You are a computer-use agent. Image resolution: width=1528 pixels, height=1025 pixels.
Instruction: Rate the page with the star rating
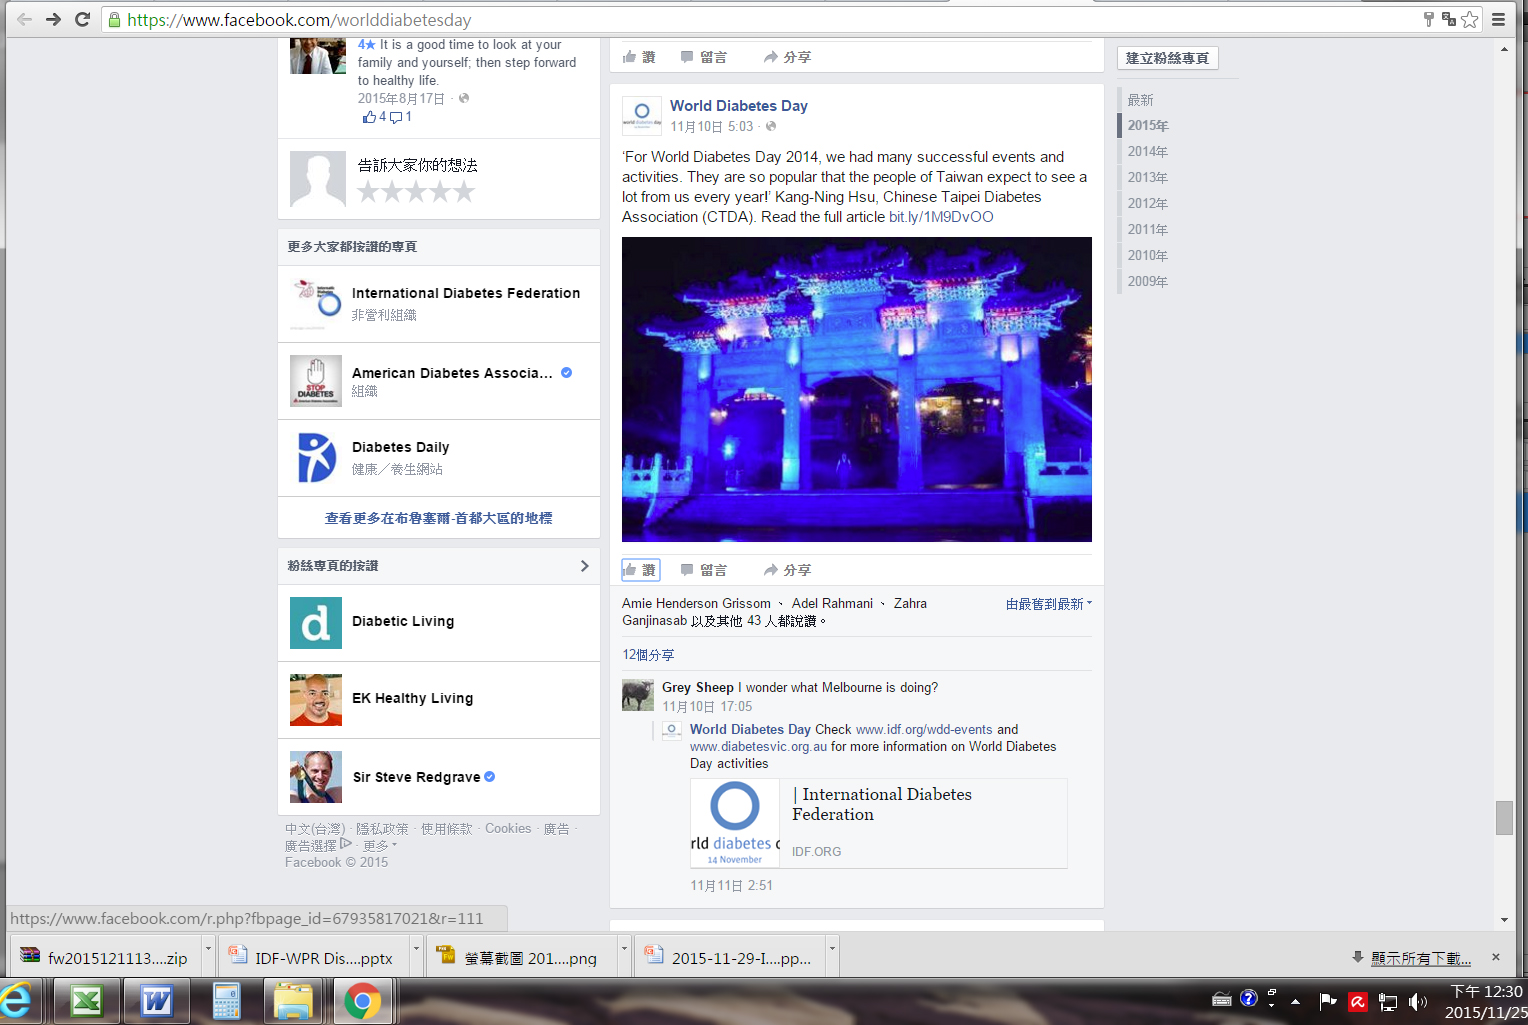pyautogui.click(x=416, y=192)
